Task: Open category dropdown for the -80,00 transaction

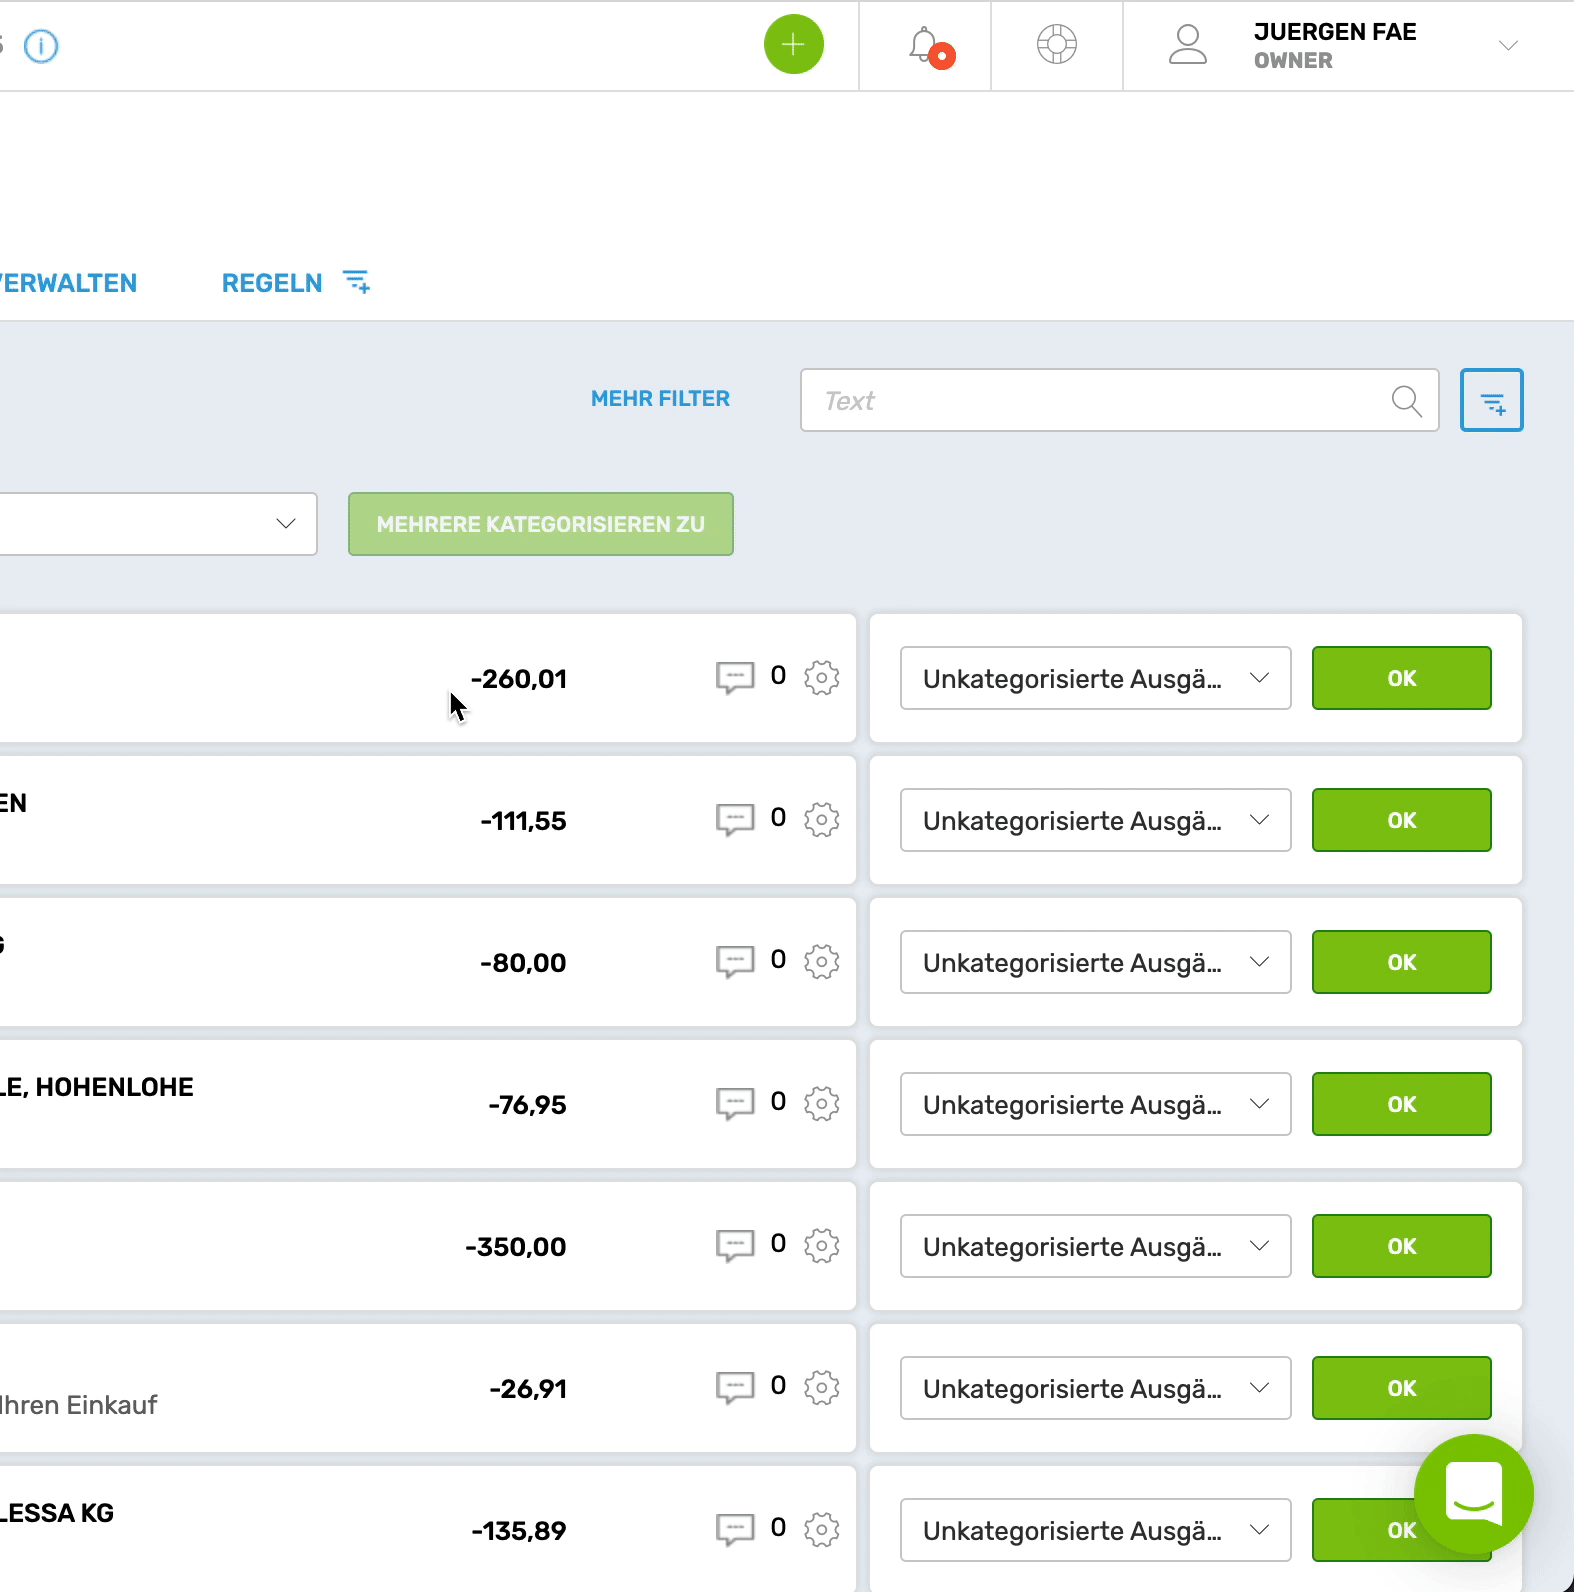Action: 1095,962
